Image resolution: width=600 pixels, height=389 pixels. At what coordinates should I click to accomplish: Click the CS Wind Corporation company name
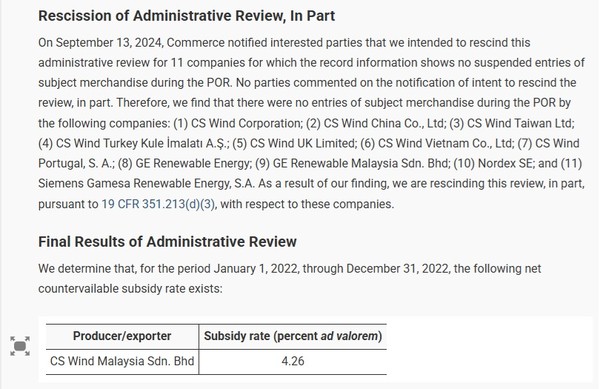tap(246, 123)
